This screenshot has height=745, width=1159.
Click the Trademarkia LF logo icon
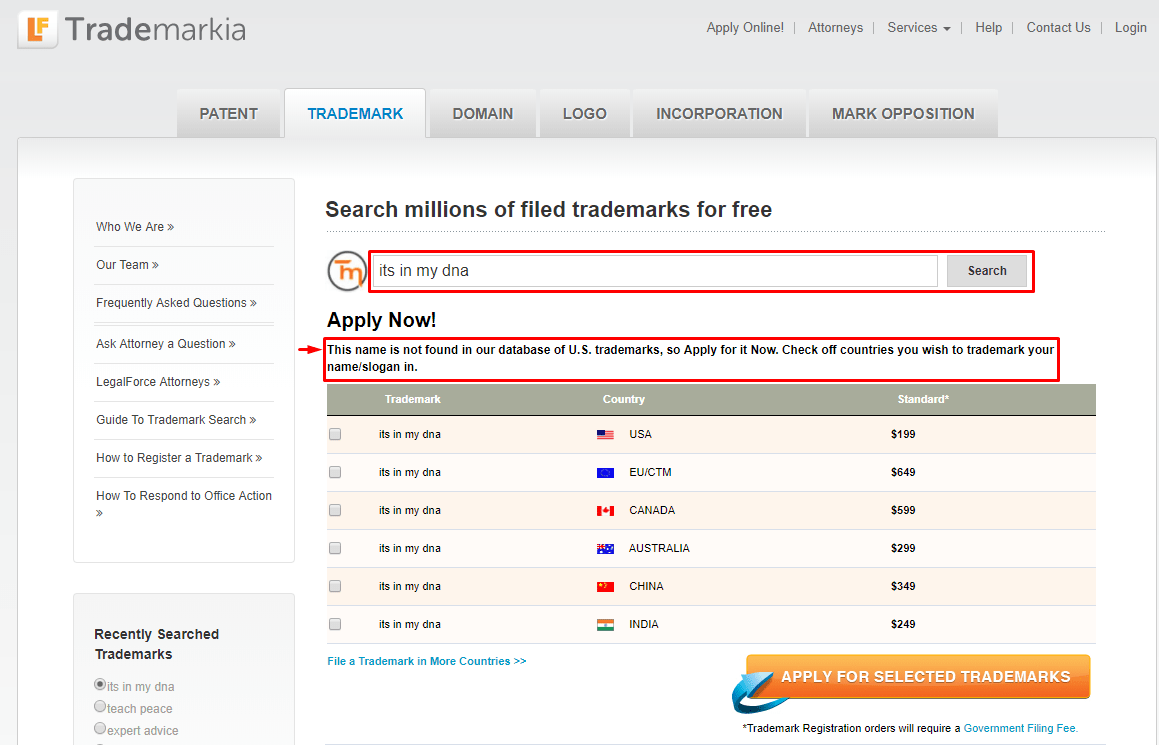coord(38,30)
